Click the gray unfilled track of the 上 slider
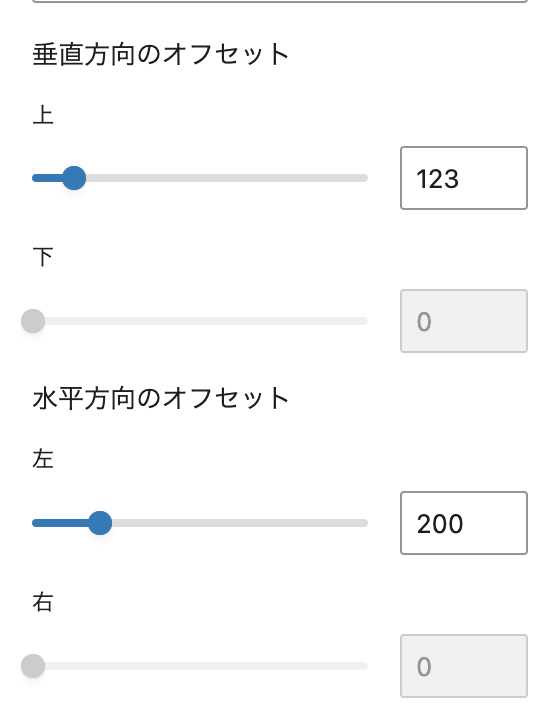The image size is (558, 720). pos(227,178)
